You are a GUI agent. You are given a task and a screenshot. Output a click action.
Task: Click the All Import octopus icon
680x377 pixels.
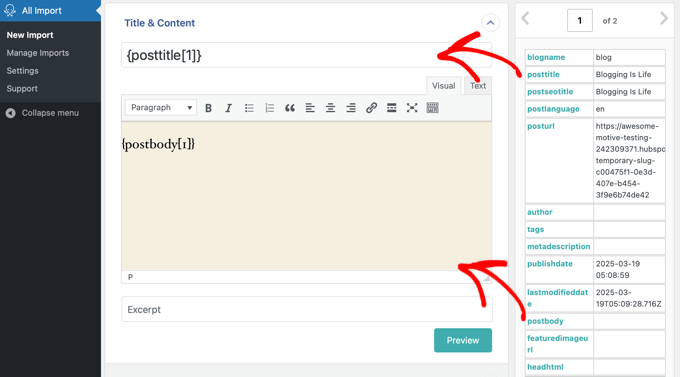point(10,10)
